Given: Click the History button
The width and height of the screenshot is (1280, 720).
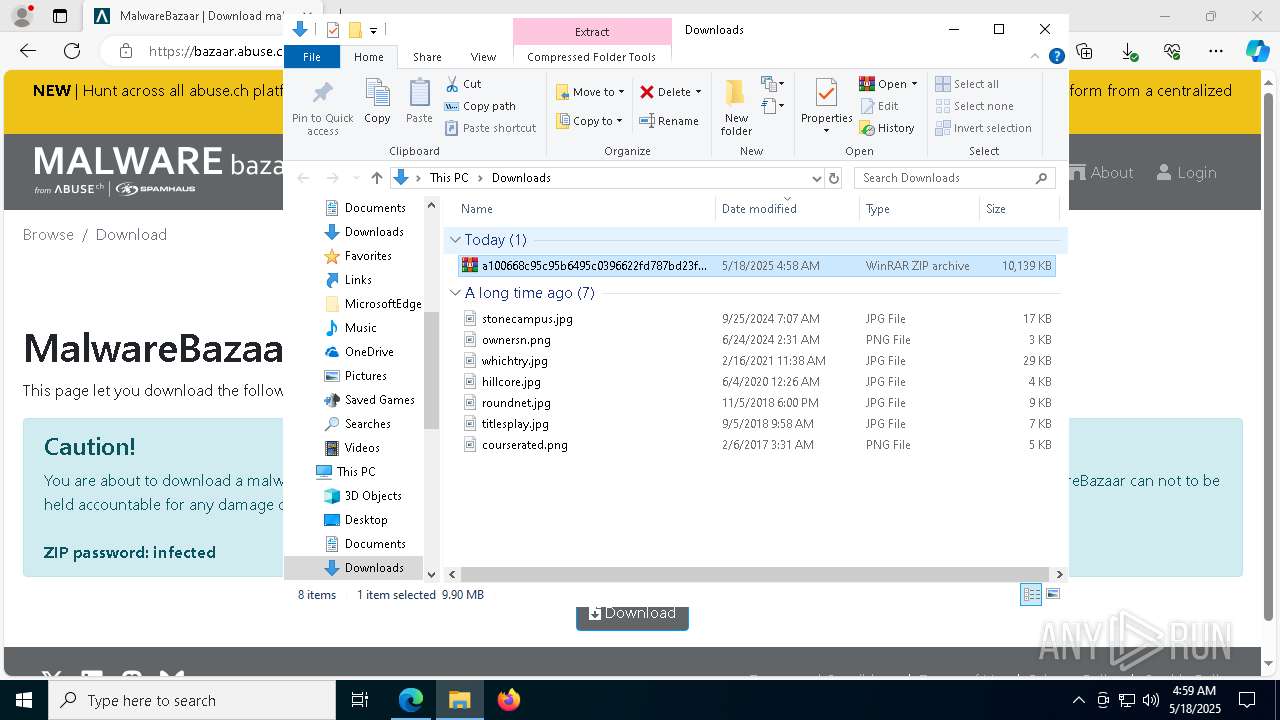Looking at the screenshot, I should (887, 128).
